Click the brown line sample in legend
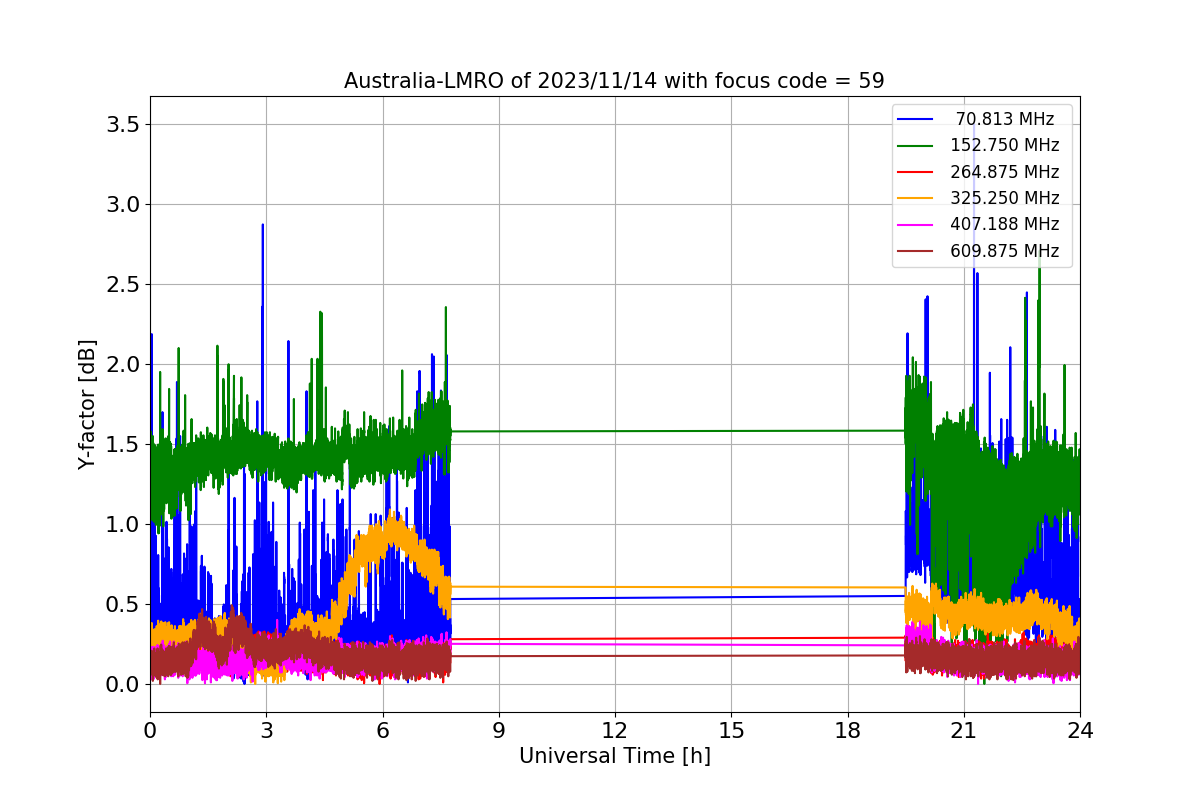 tap(915, 252)
